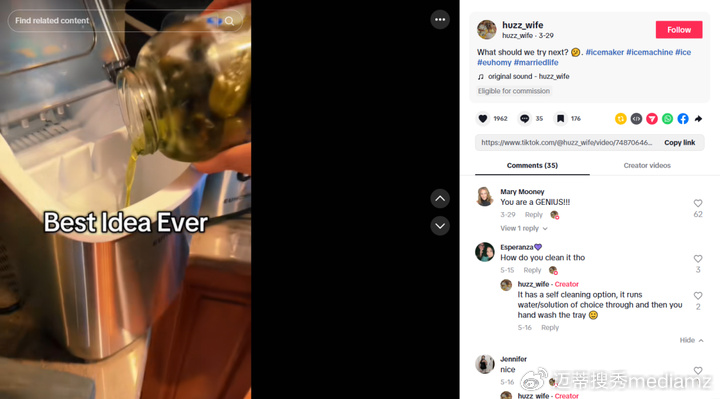This screenshot has width=720, height=399.
Task: Follow the huzz_wife account
Action: click(x=679, y=30)
